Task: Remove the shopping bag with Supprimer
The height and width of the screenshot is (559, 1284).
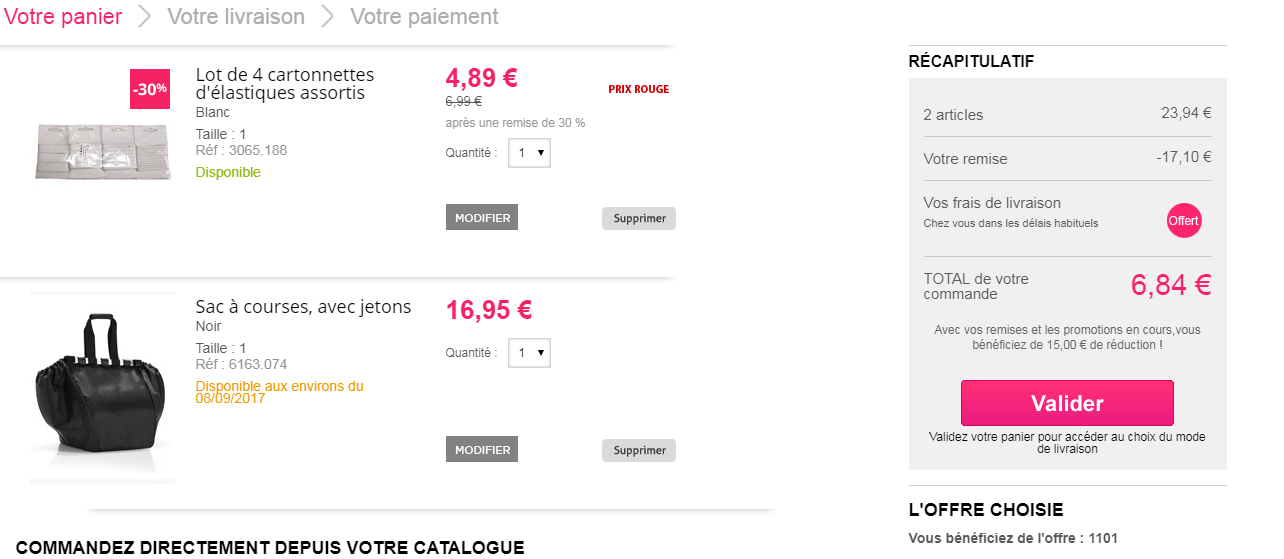Action: click(639, 450)
